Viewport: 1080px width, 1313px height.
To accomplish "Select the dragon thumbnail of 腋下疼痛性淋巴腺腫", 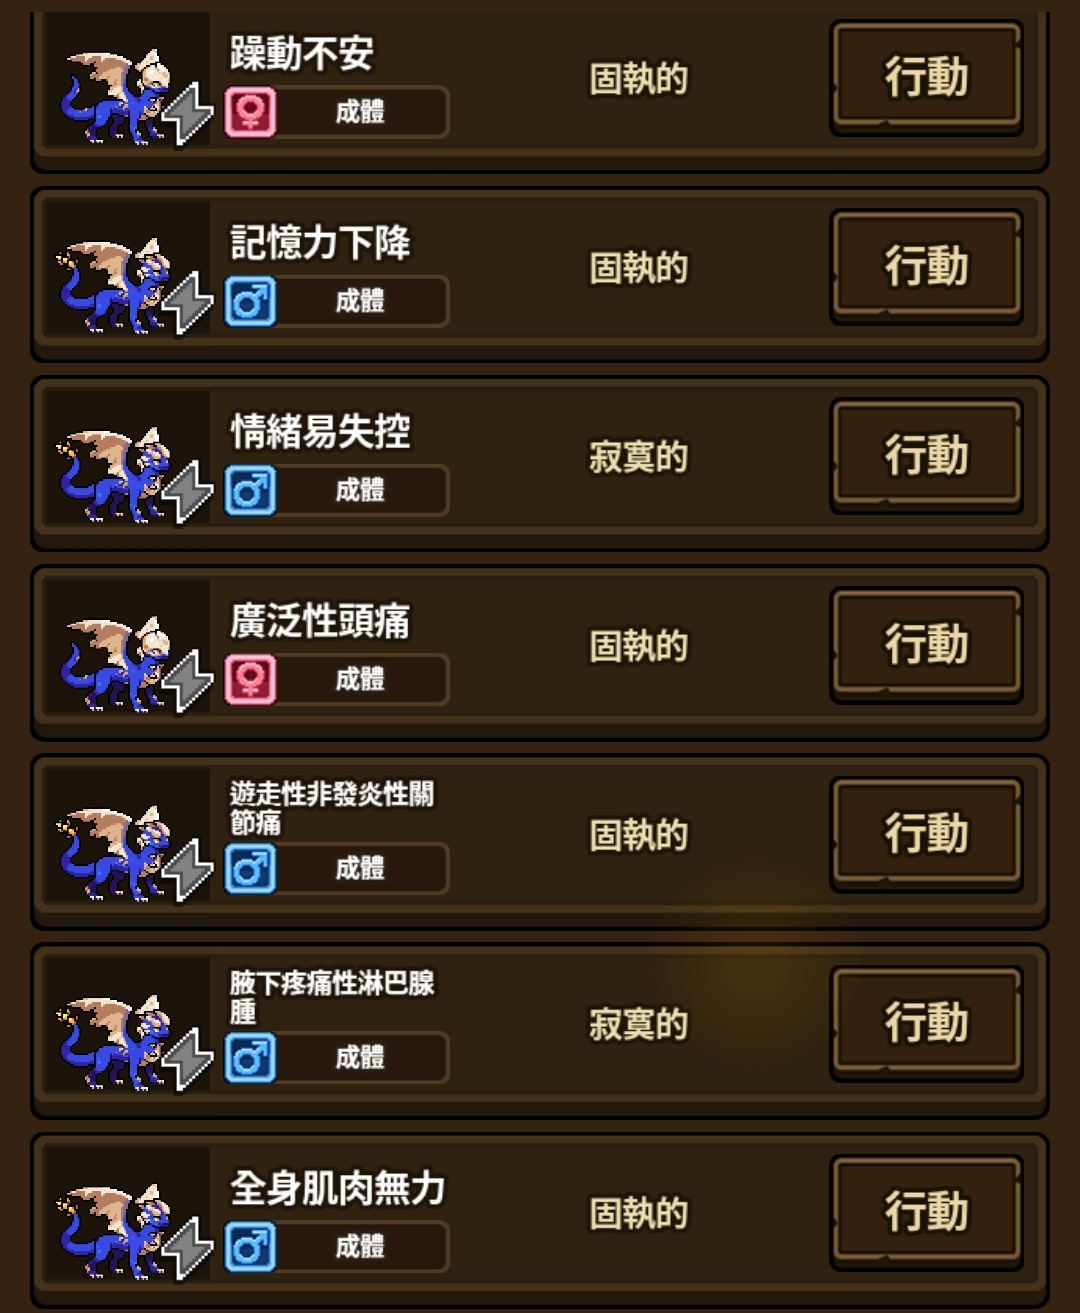I will point(128,1026).
